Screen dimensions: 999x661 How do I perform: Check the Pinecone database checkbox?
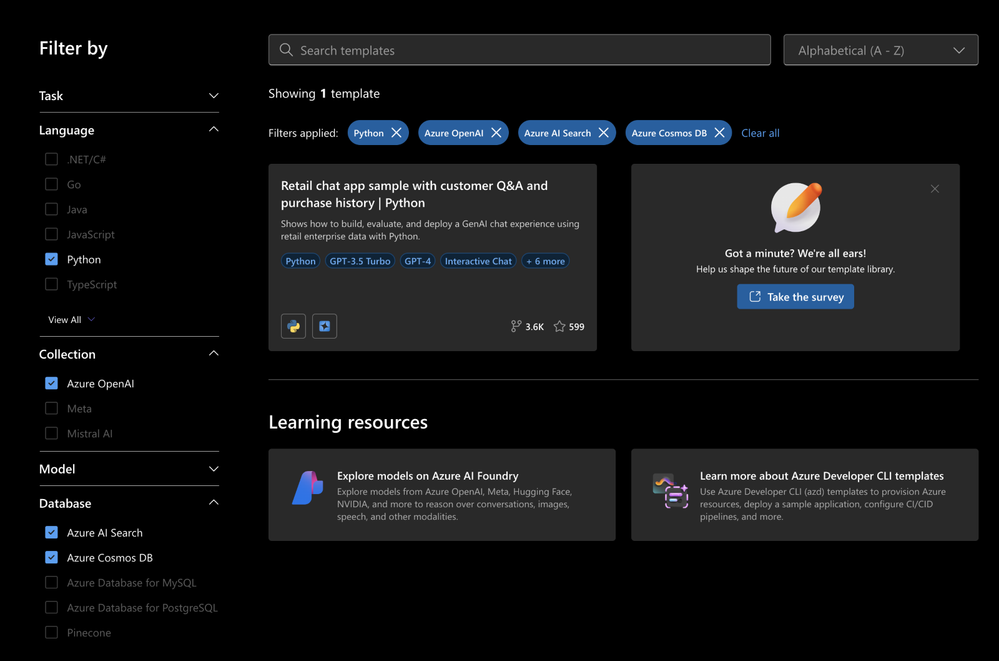52,632
